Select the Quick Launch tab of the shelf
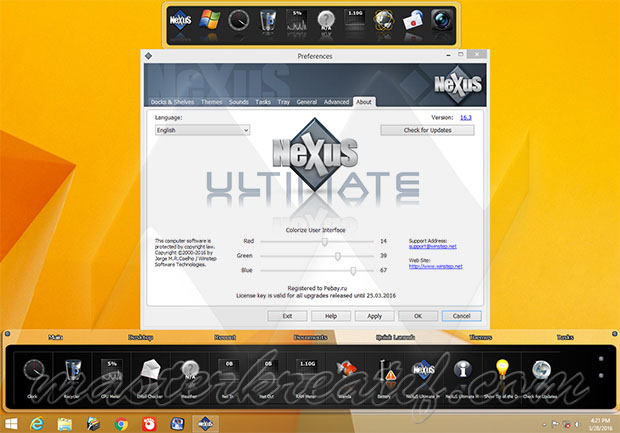The image size is (620, 433). (x=395, y=337)
